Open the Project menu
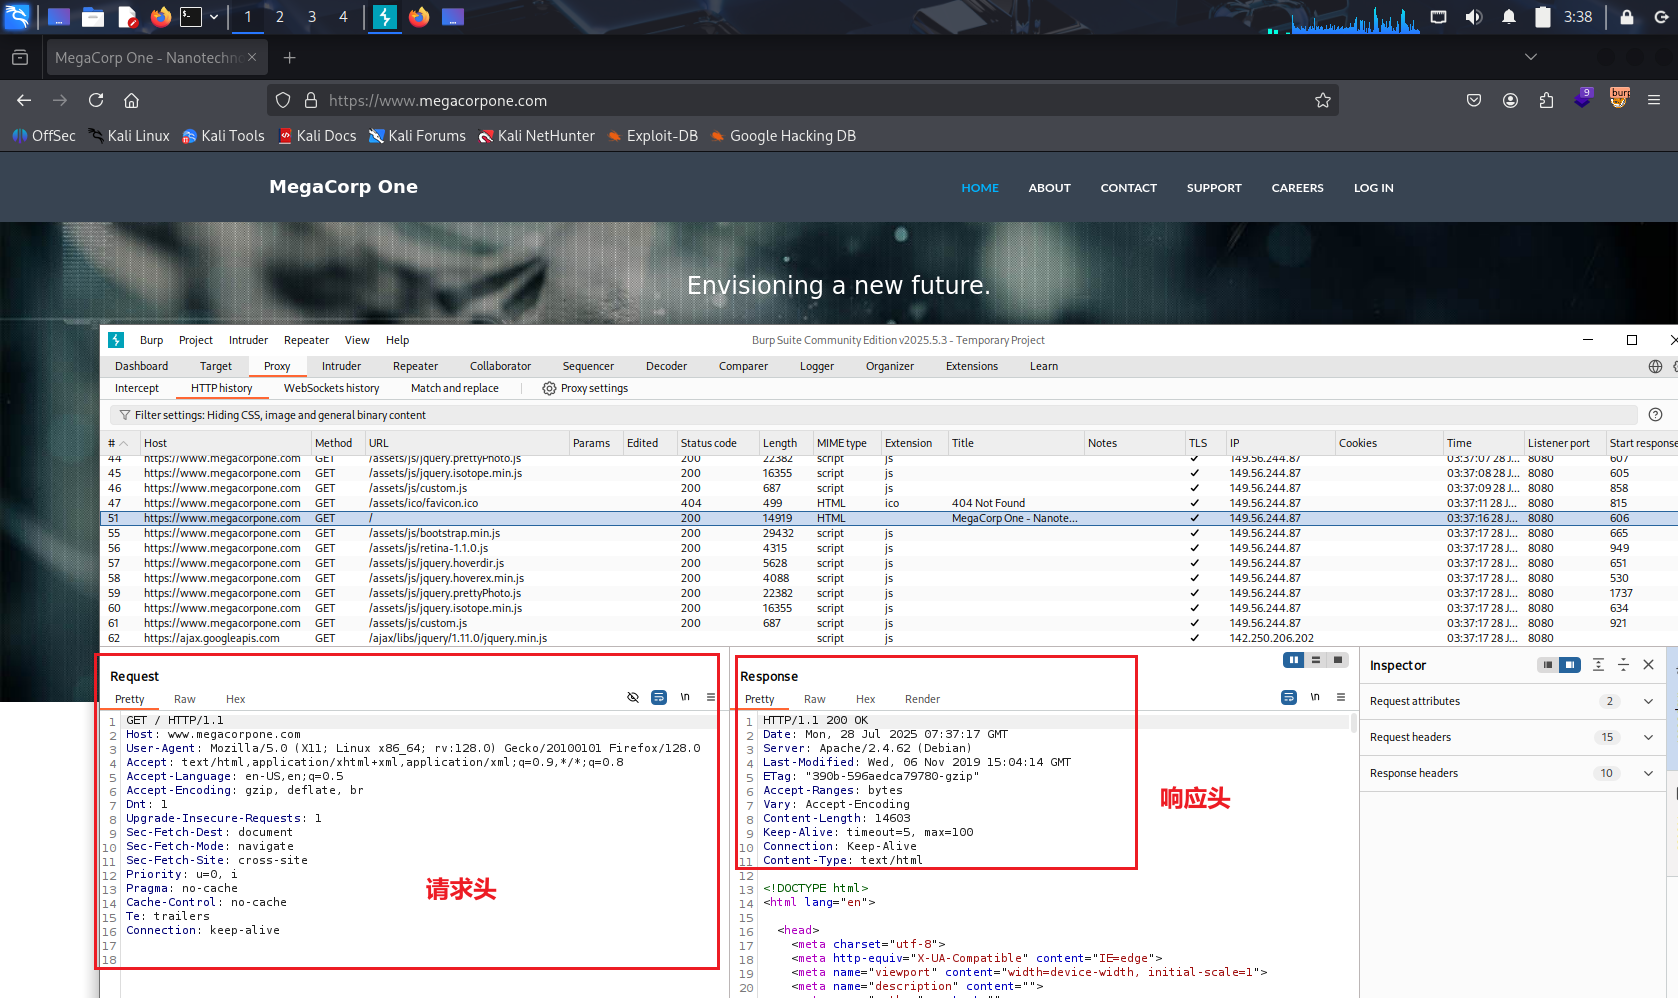The width and height of the screenshot is (1678, 998). pos(195,340)
